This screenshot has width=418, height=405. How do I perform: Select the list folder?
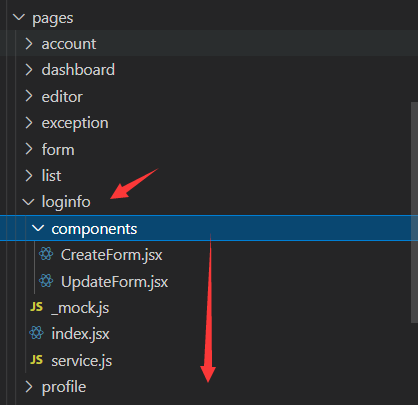pos(209,175)
